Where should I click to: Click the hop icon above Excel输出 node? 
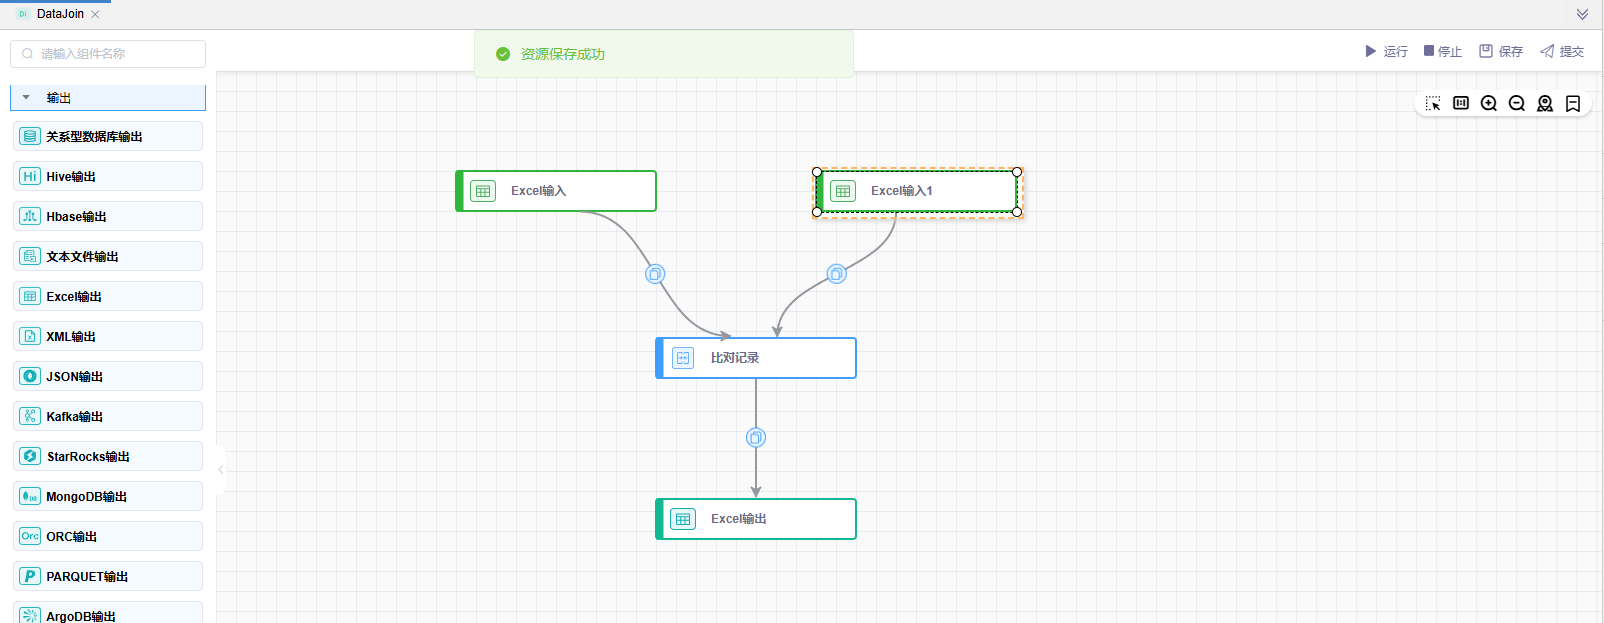click(x=756, y=438)
